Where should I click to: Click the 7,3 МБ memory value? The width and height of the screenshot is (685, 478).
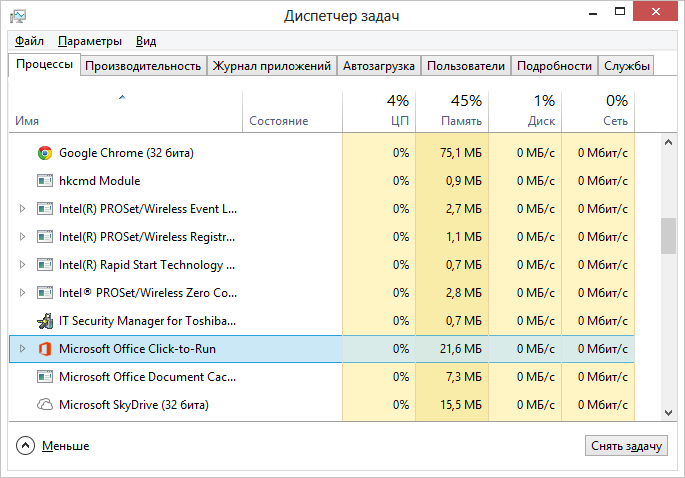pos(464,377)
